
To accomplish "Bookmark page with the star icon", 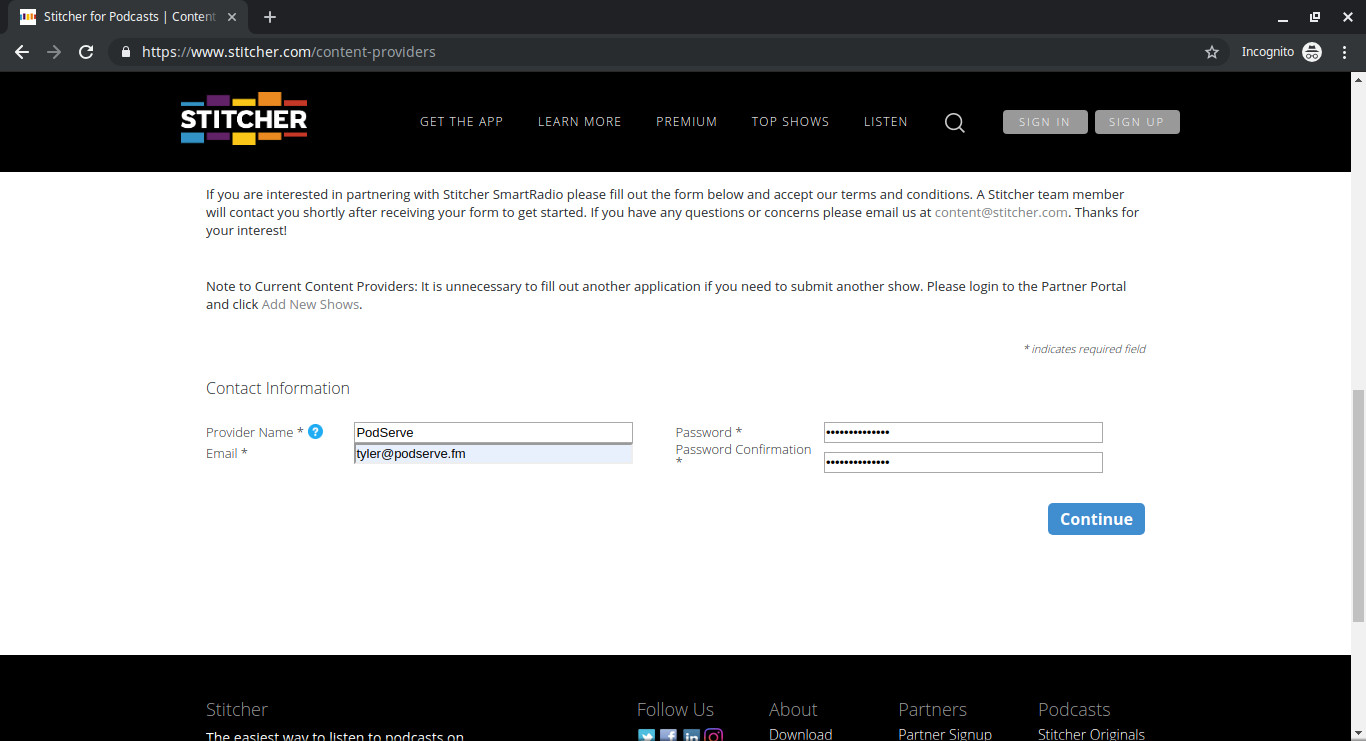I will pos(1212,52).
